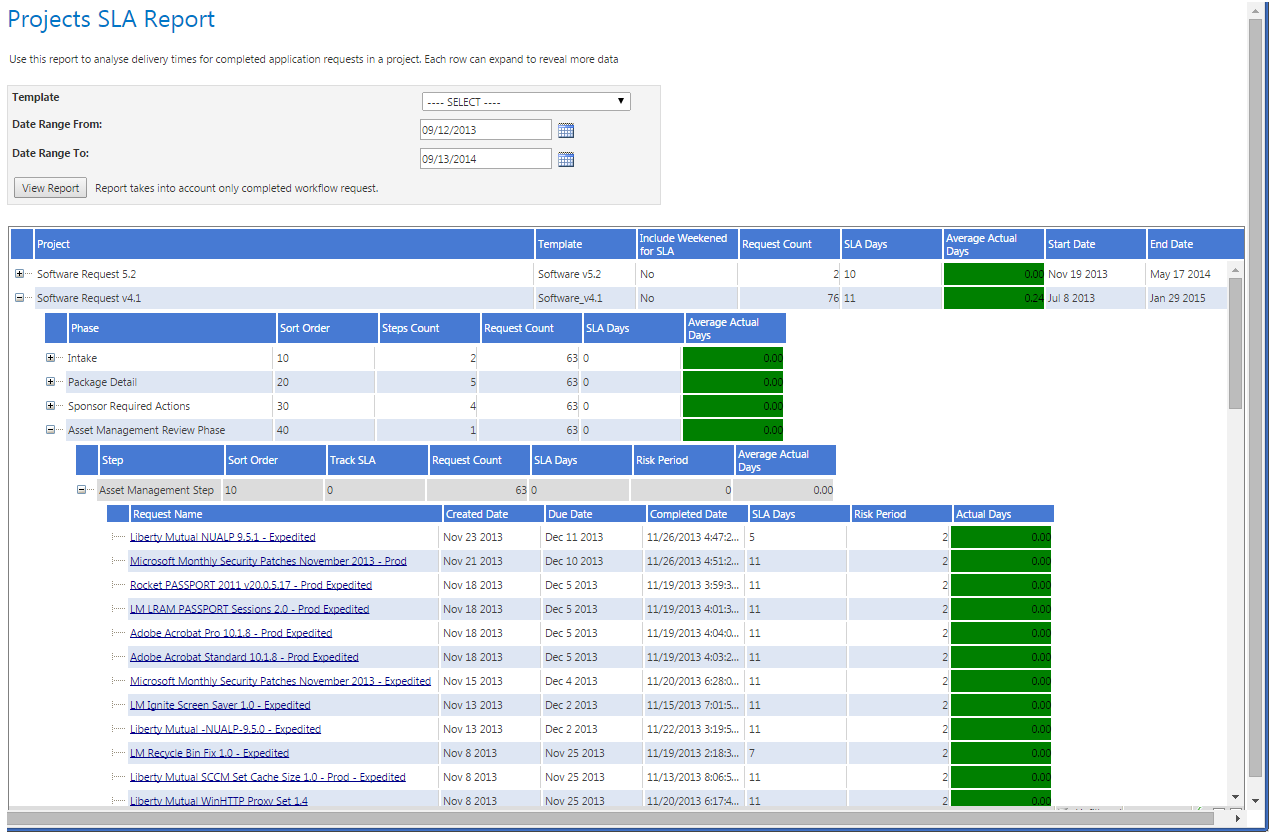Image resolution: width=1270 pixels, height=834 pixels.
Task: Open the calendar picker for Date Range To
Action: [x=566, y=158]
